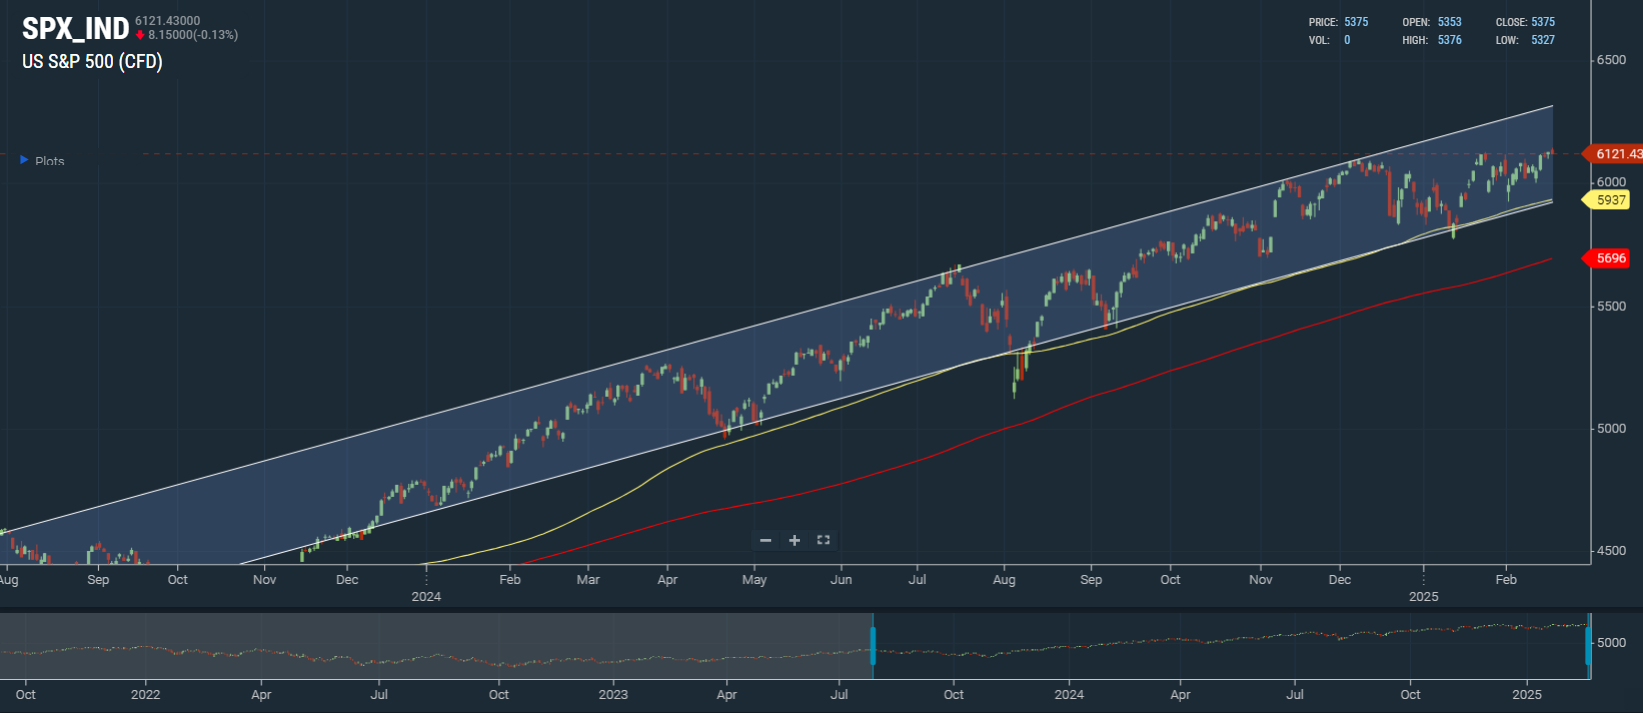Screen dimensions: 1643x713
Task: Click the fullscreen icon beside the plus button
Action: click(823, 540)
